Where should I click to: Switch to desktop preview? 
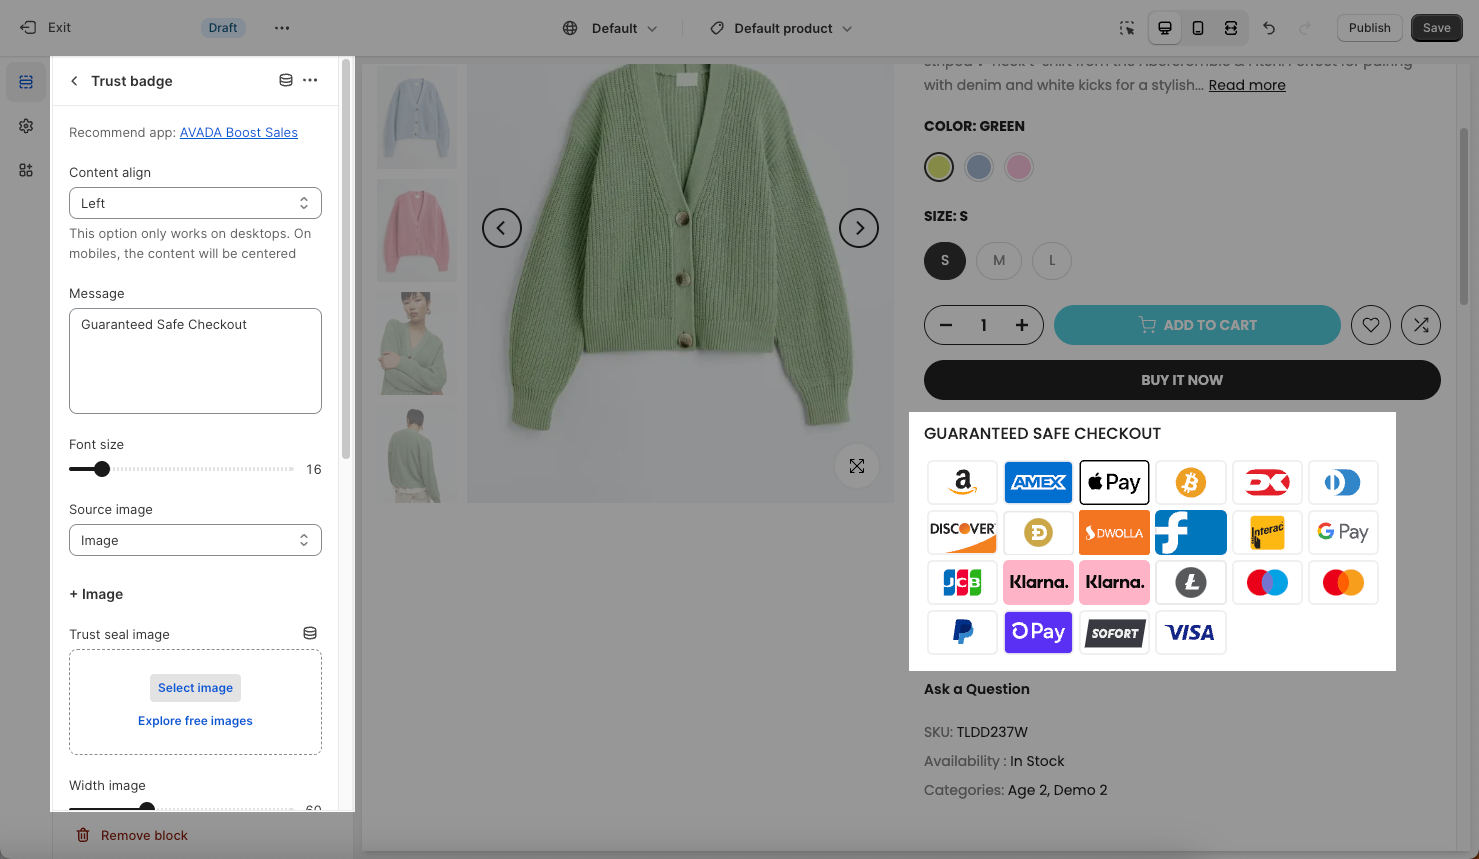pyautogui.click(x=1165, y=28)
